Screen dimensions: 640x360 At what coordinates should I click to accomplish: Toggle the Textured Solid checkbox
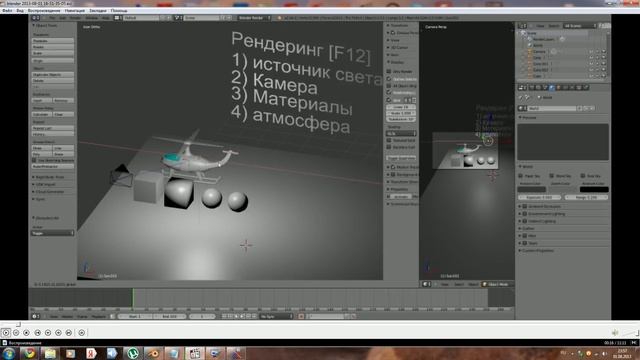click(x=389, y=140)
